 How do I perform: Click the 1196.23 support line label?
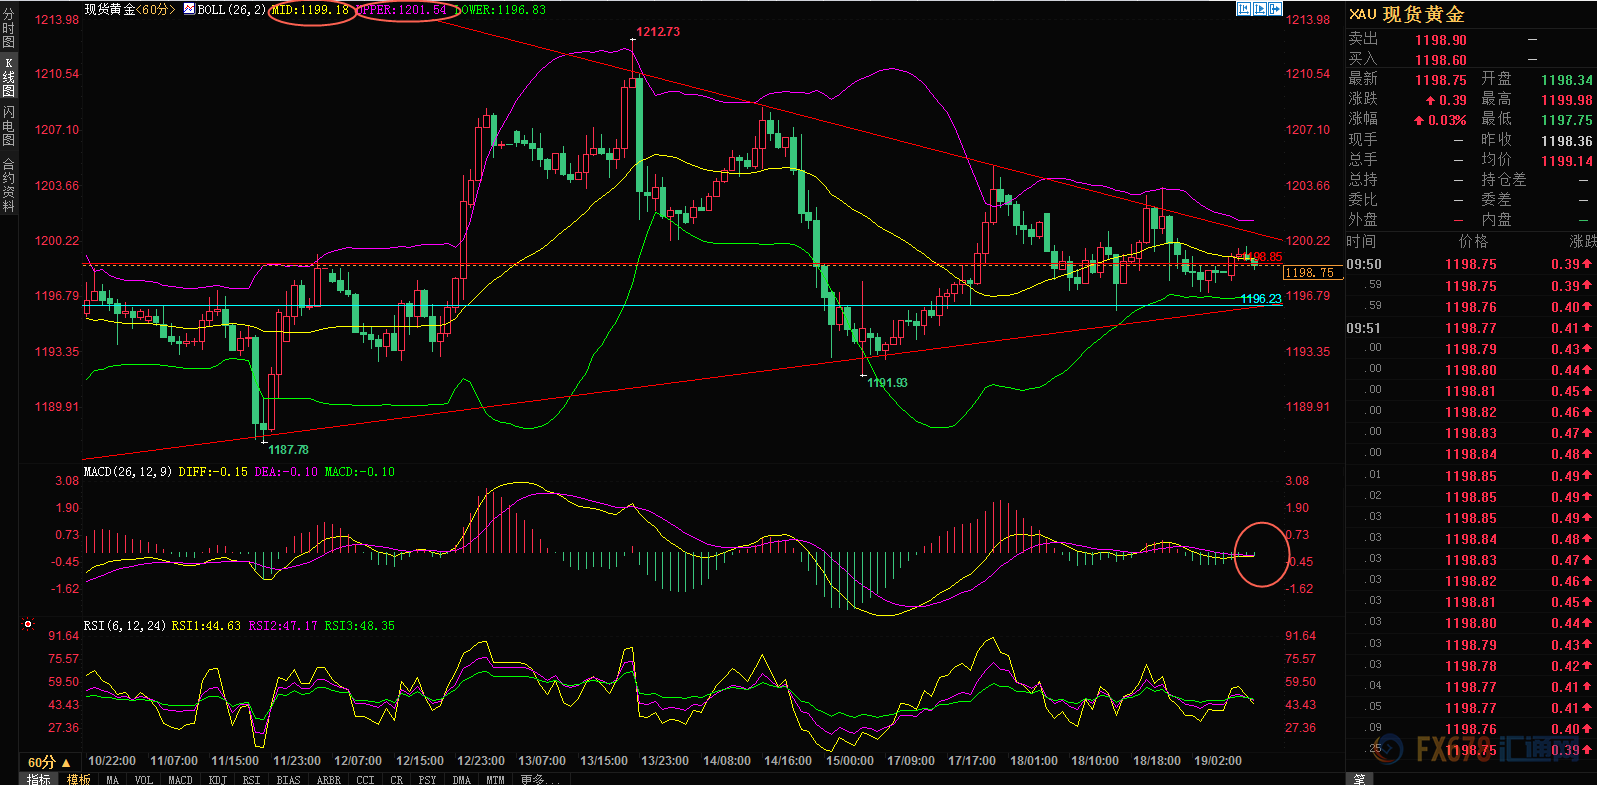coord(1261,299)
